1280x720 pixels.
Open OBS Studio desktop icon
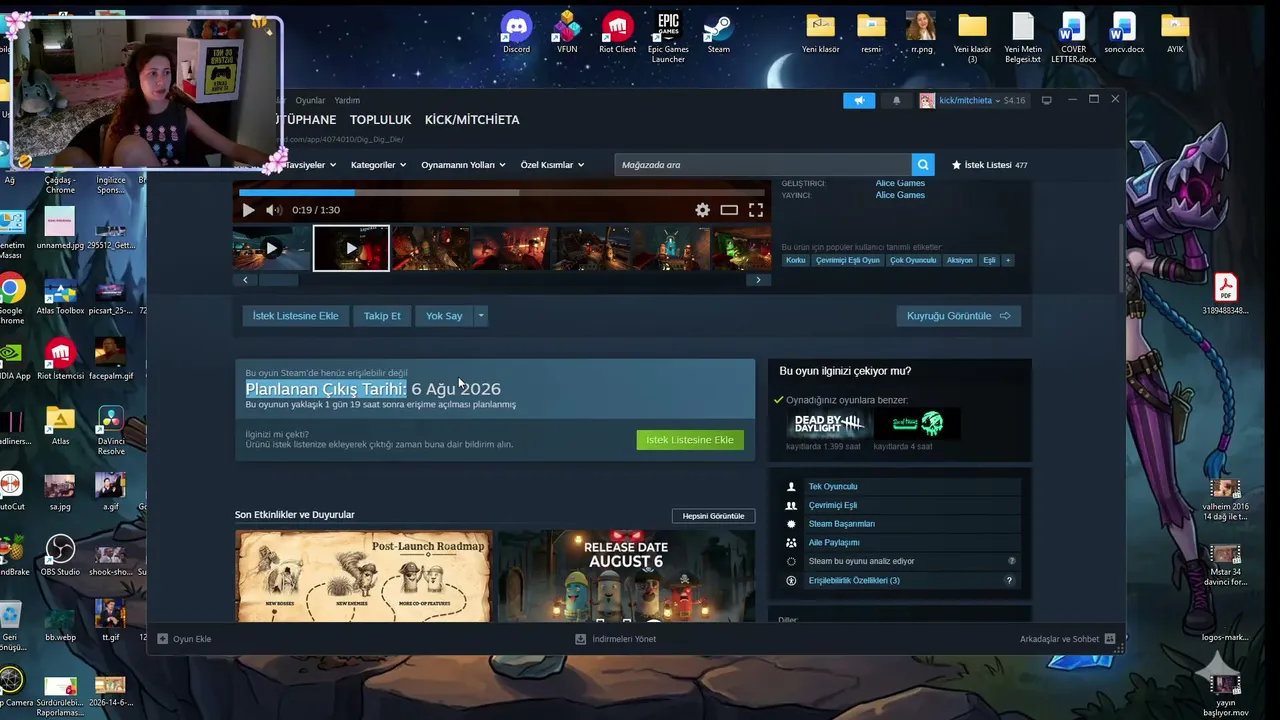(60, 556)
